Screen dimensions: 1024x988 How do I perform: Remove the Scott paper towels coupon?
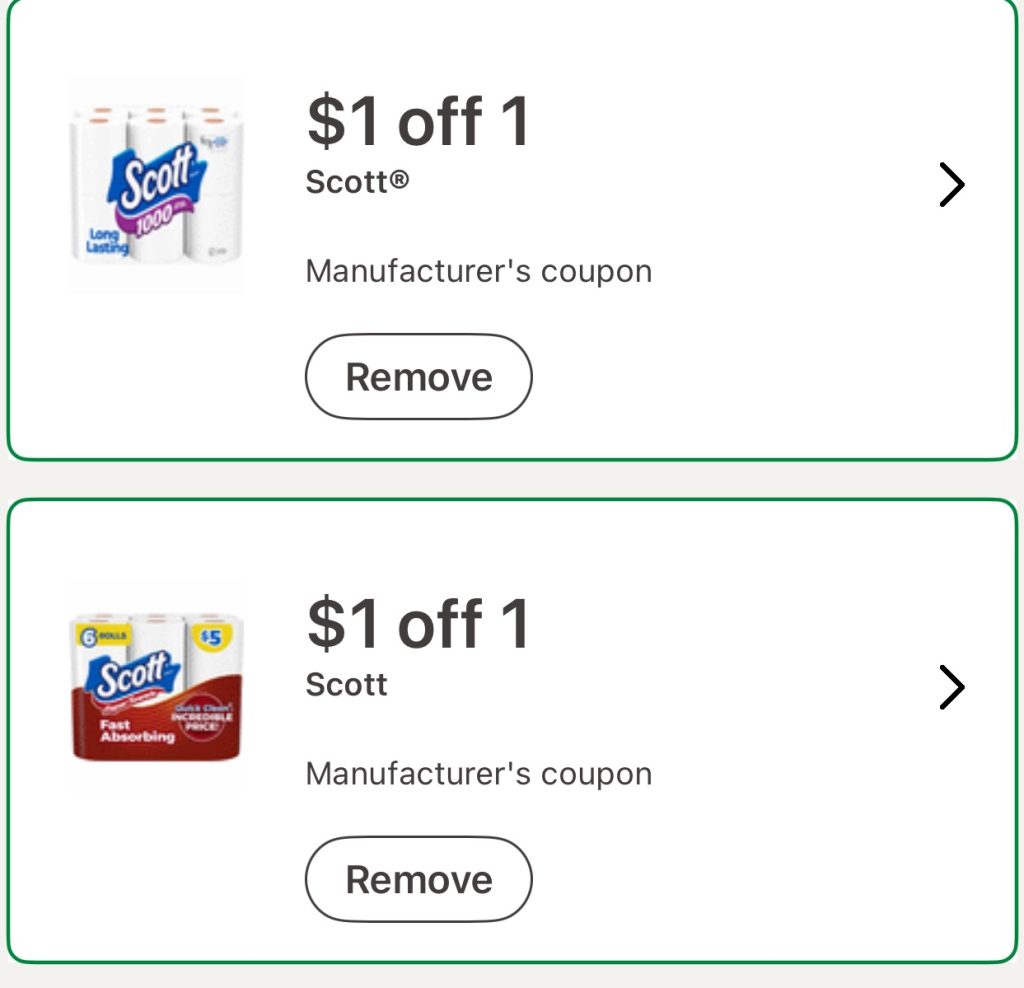(x=418, y=880)
